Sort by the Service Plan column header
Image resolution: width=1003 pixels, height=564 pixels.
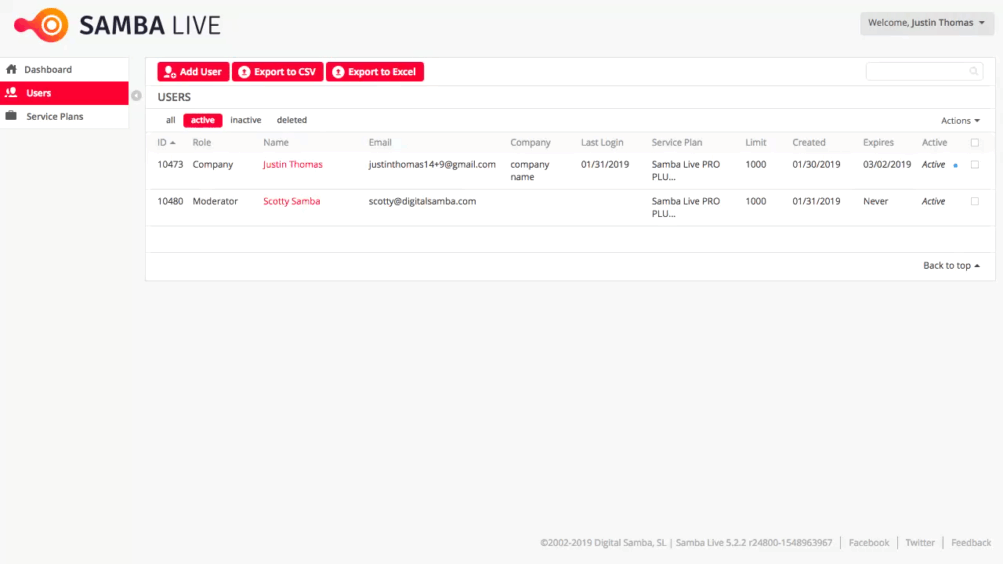(677, 143)
